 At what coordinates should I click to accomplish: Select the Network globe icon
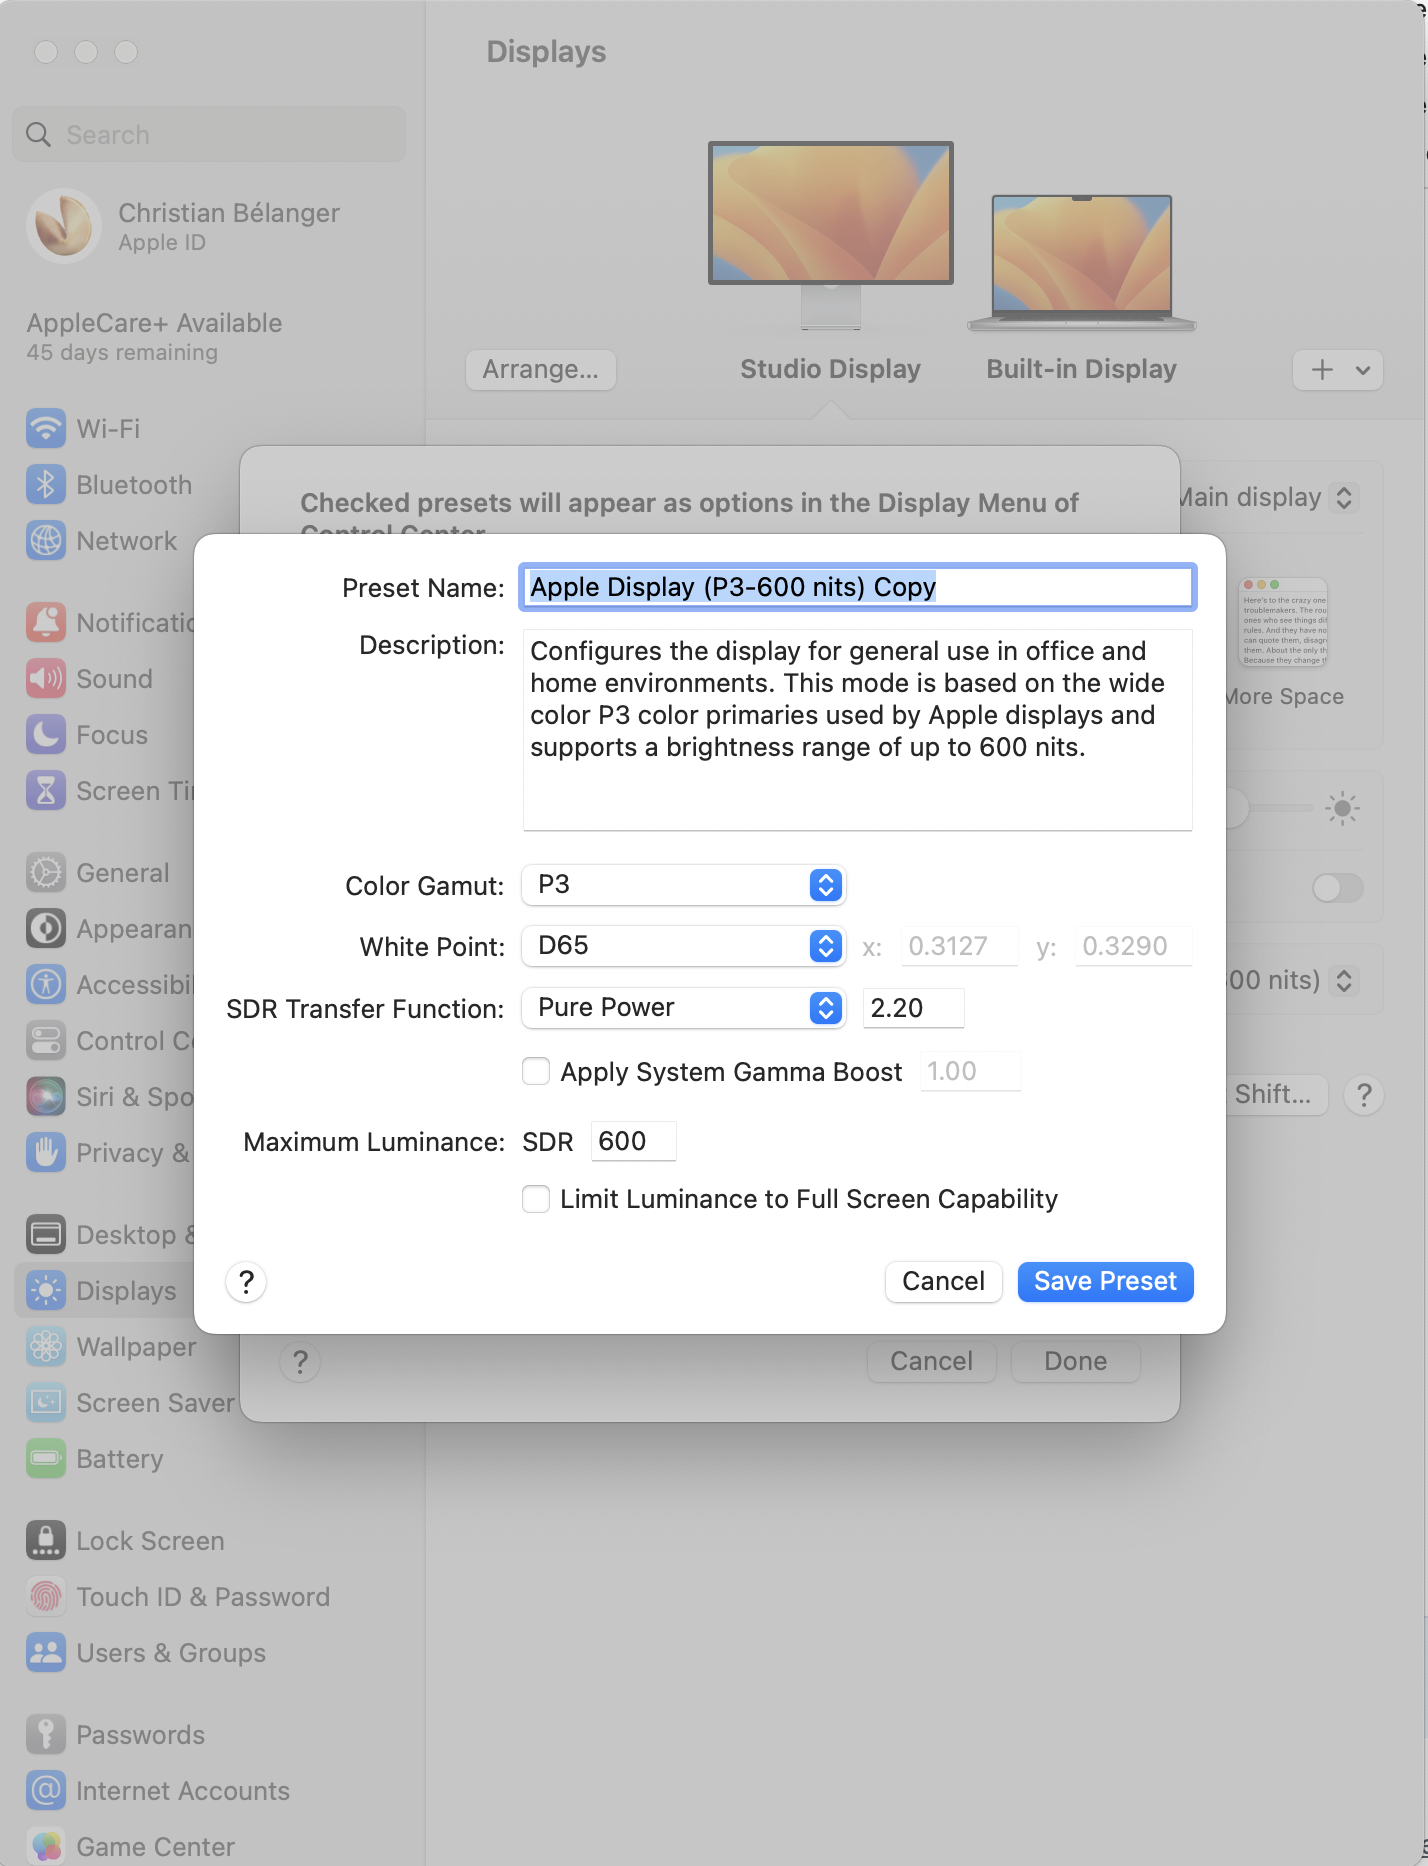tap(46, 541)
